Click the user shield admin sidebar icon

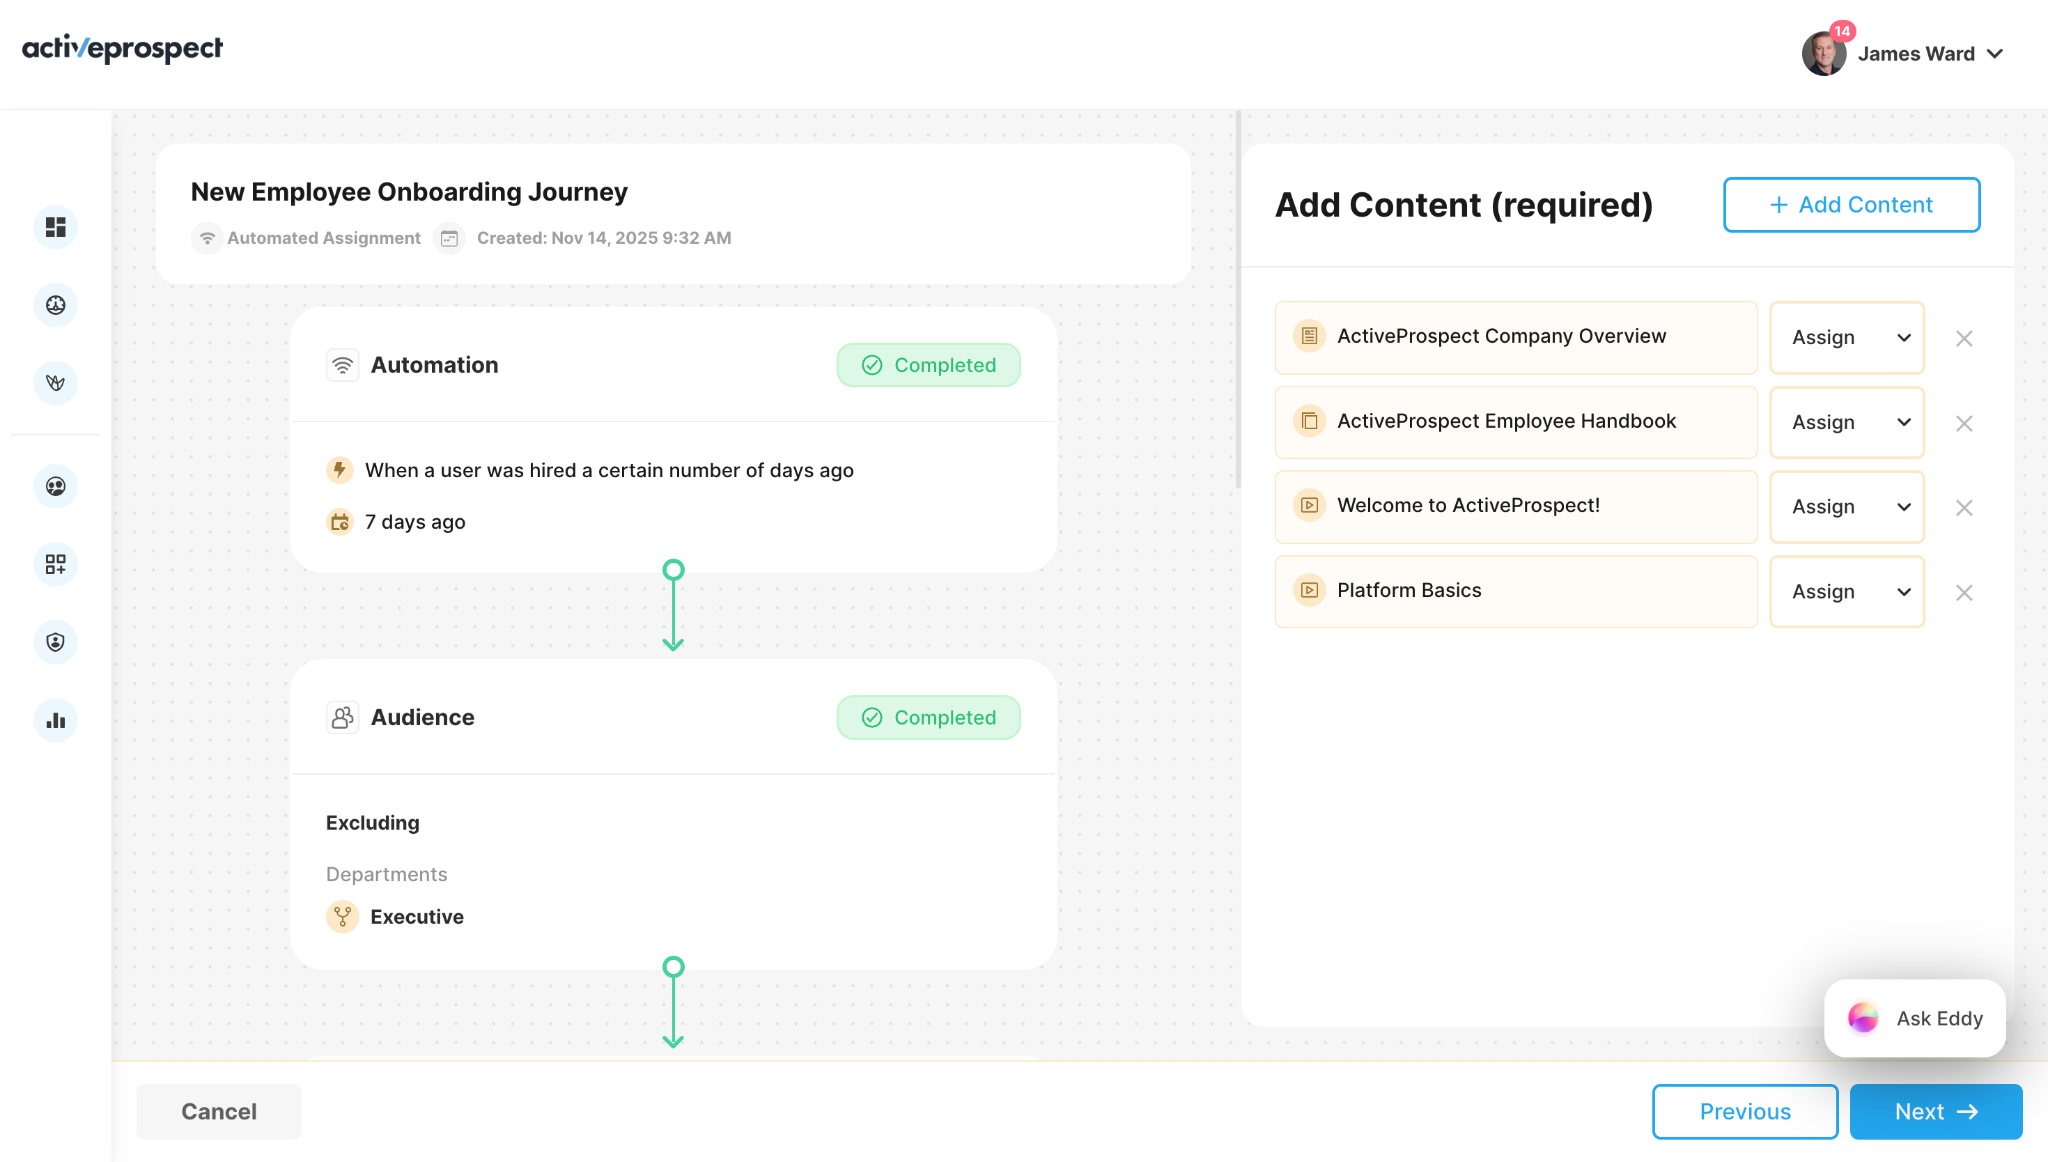click(x=55, y=642)
